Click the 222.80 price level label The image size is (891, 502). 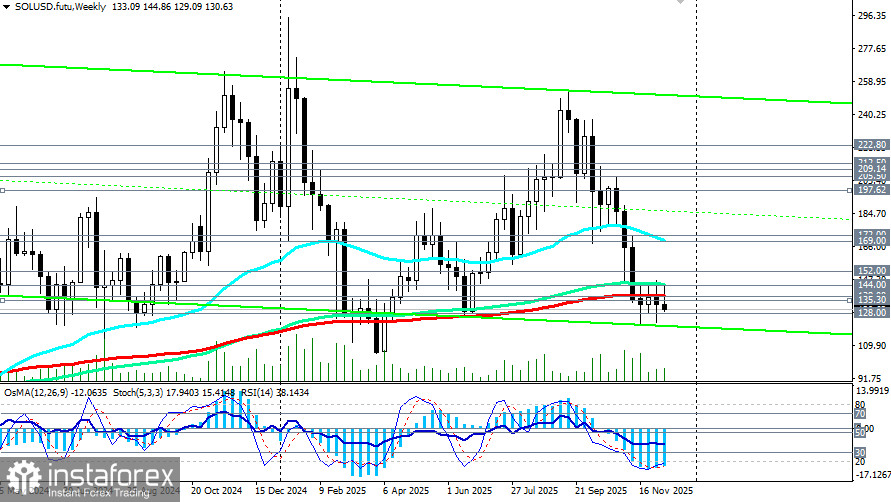pyautogui.click(x=872, y=146)
